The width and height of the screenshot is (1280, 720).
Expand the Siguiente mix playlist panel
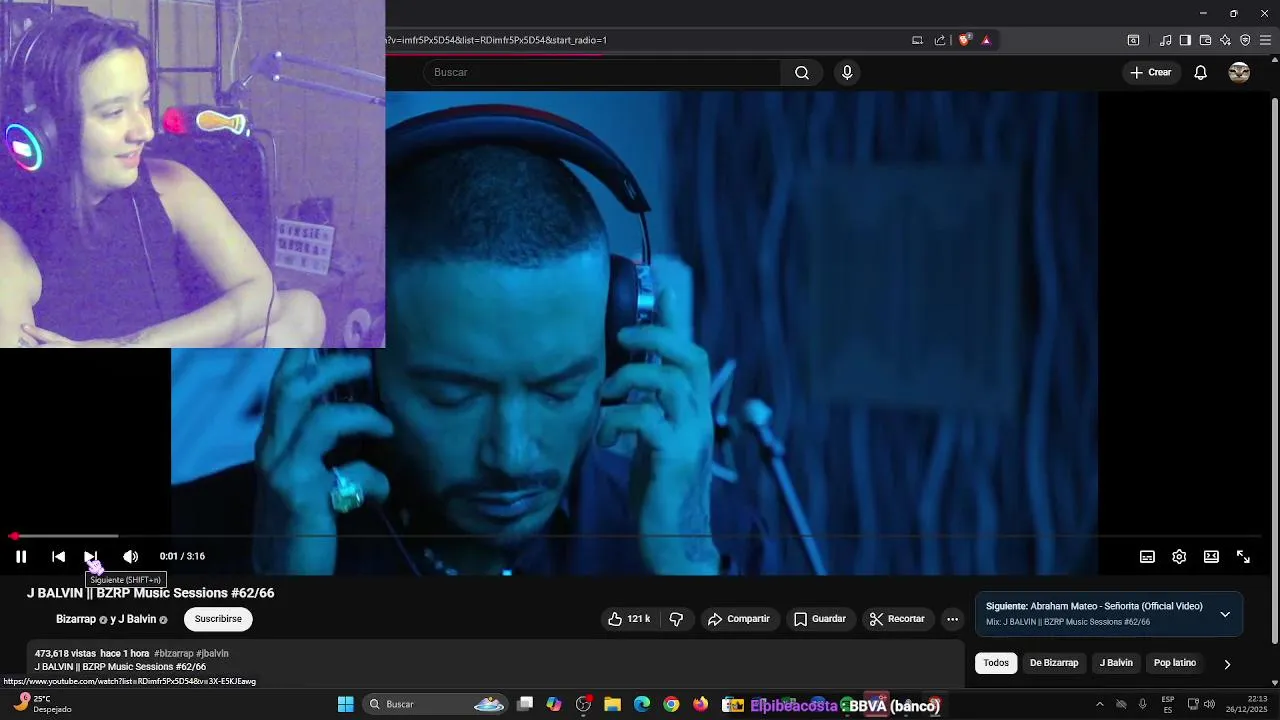tap(1225, 614)
